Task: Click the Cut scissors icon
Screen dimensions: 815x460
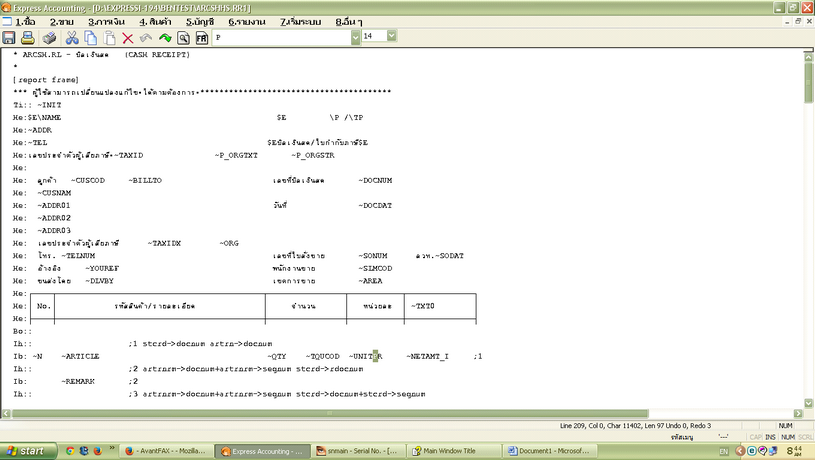Action: pos(72,37)
